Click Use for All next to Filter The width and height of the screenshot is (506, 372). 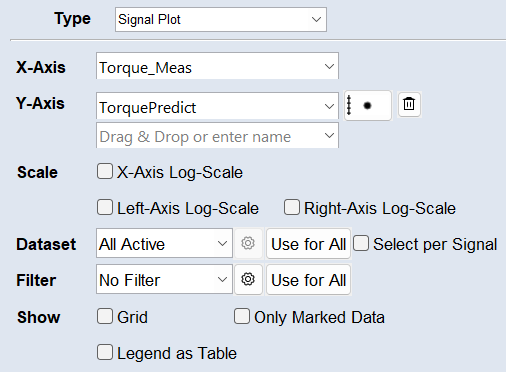(308, 280)
